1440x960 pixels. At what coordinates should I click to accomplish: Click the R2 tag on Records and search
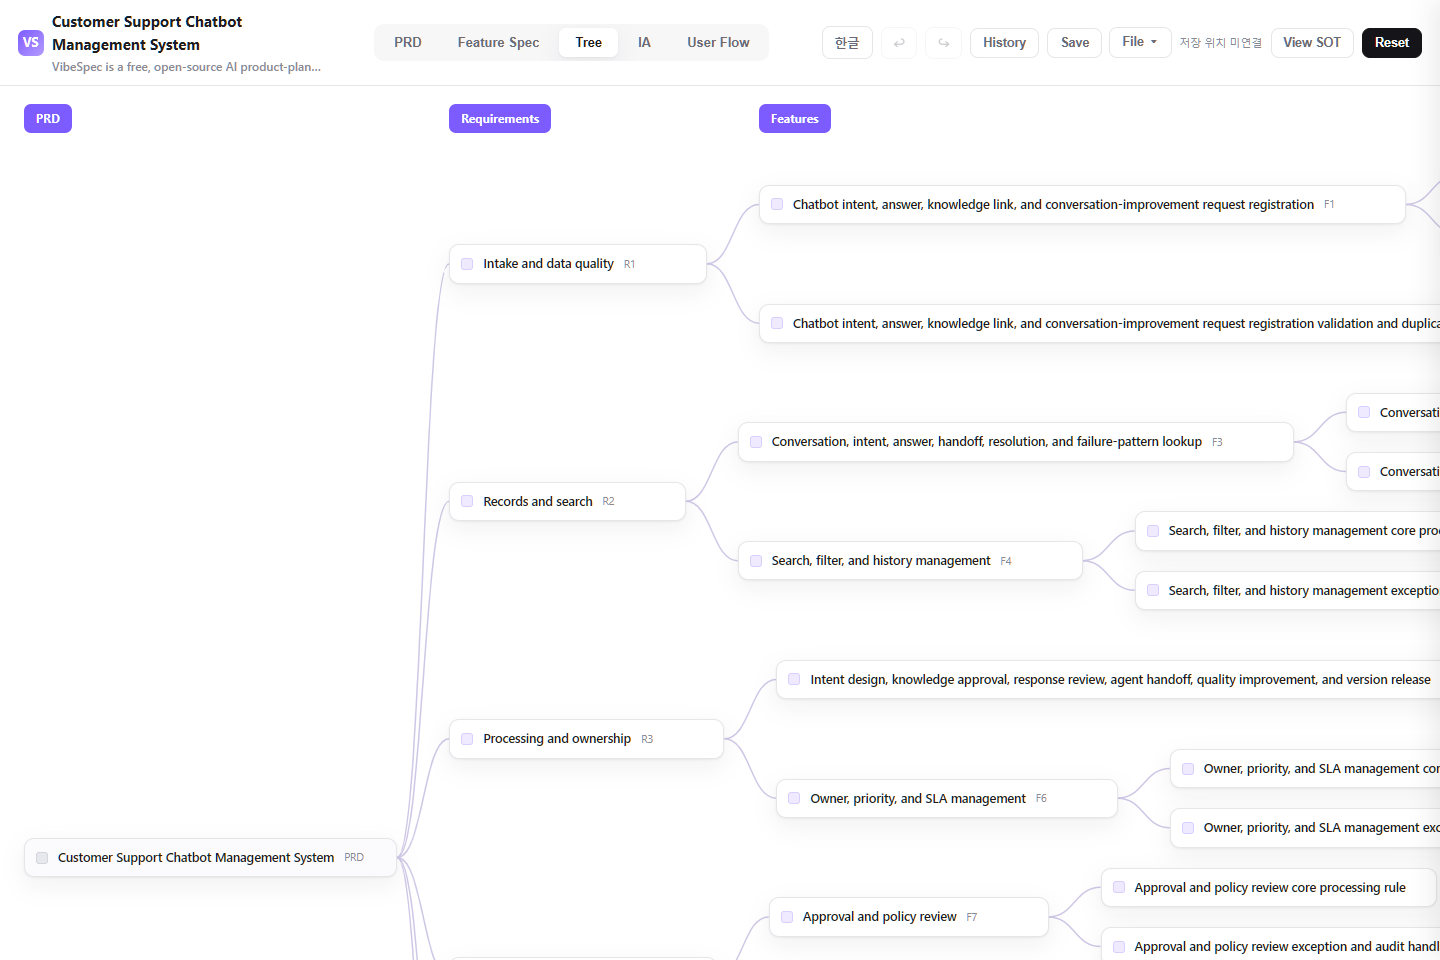click(608, 502)
